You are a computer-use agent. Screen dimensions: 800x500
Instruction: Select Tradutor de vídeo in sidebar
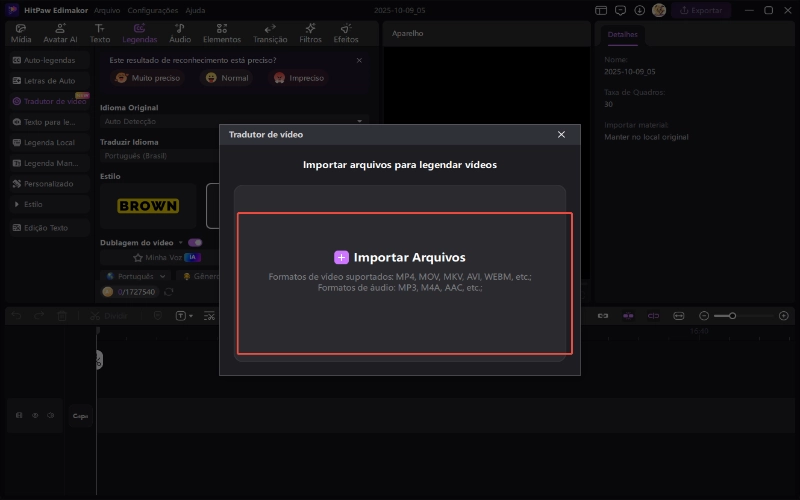tap(49, 101)
